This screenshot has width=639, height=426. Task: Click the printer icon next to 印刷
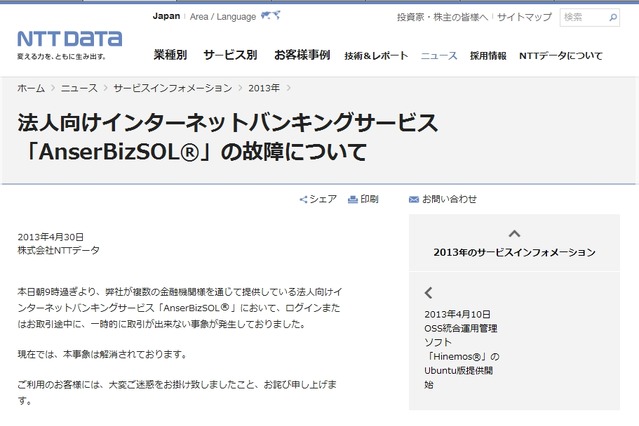(x=353, y=199)
